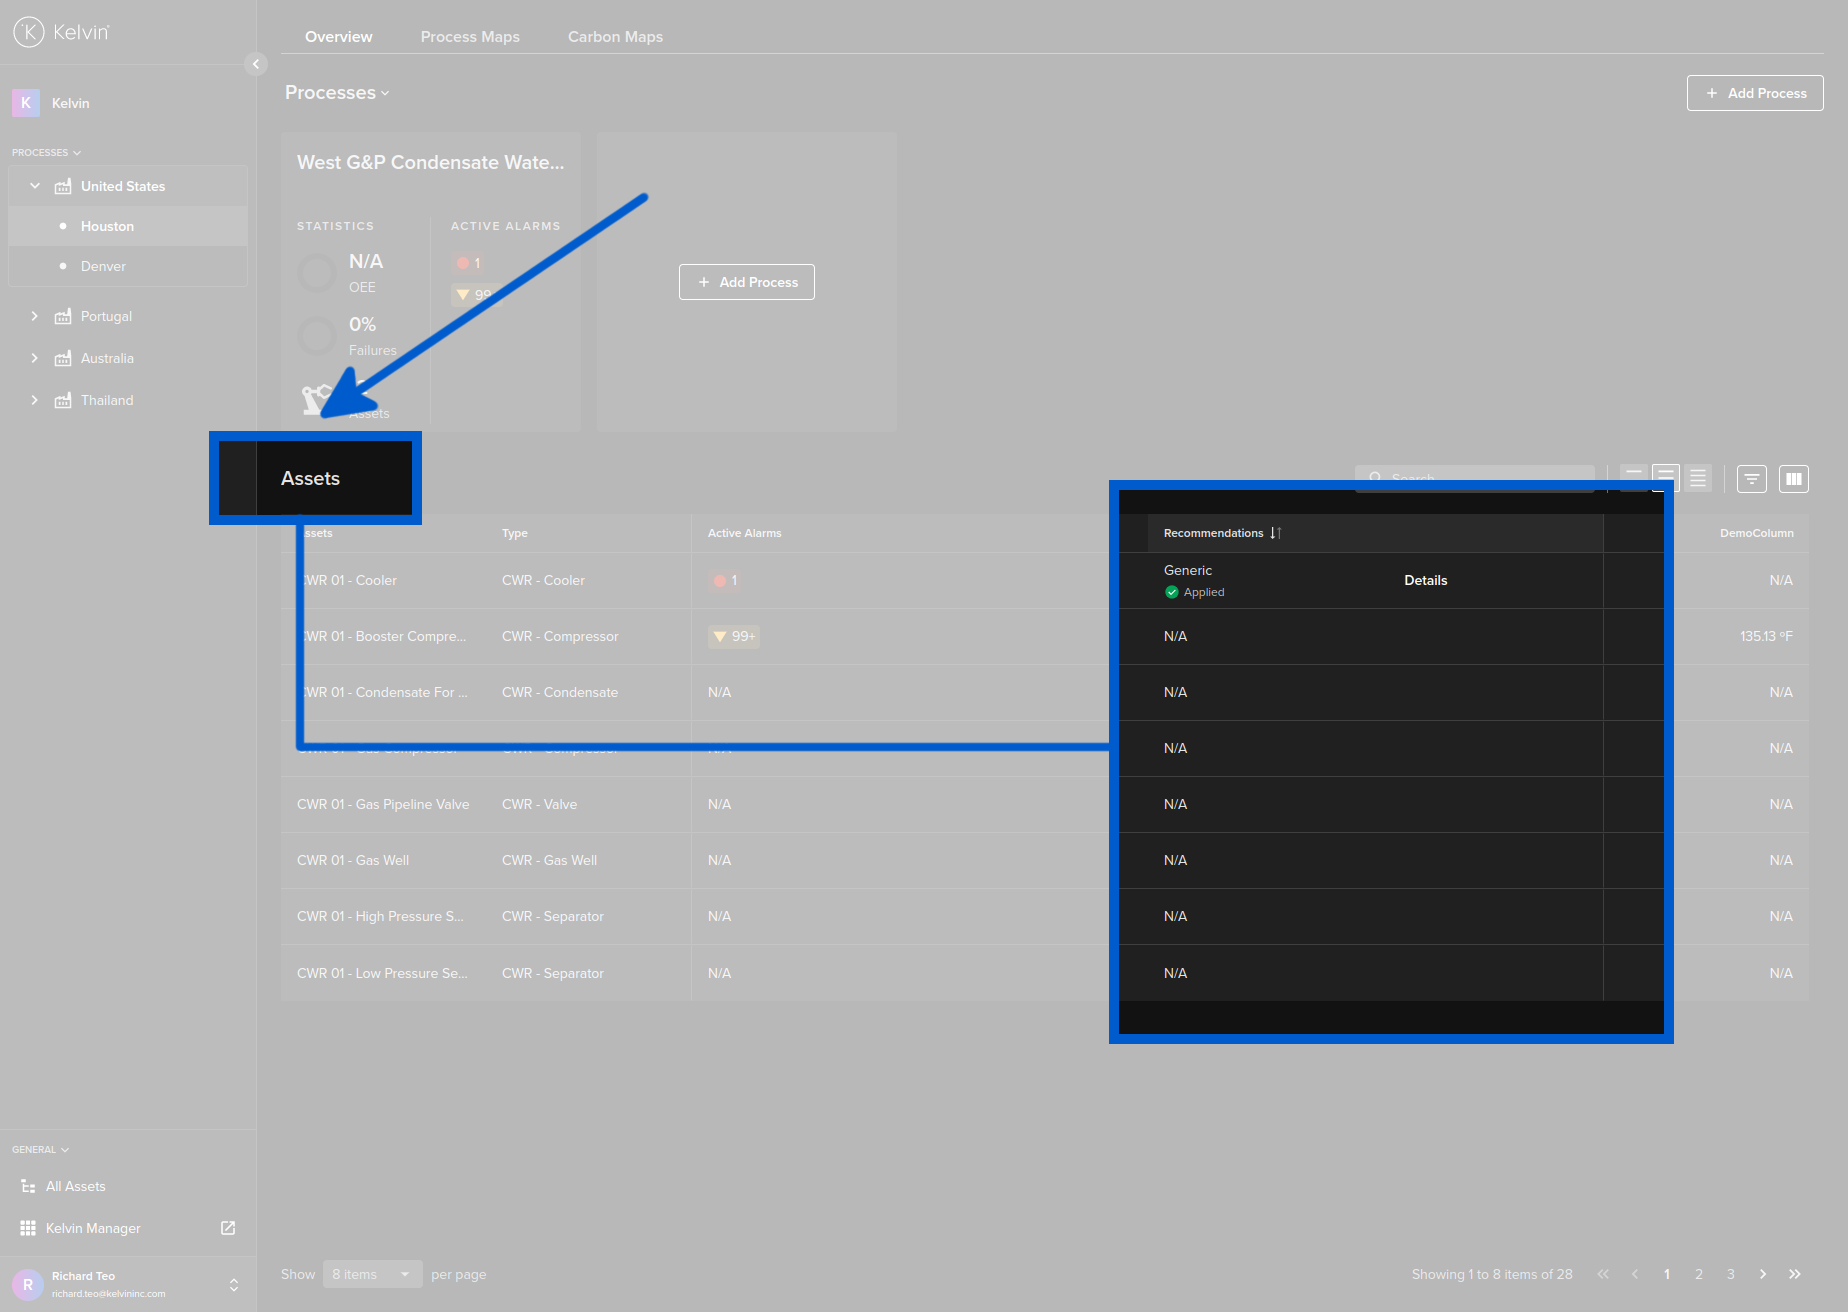Switch to the Process Maps tab
The height and width of the screenshot is (1312, 1848).
pos(470,37)
